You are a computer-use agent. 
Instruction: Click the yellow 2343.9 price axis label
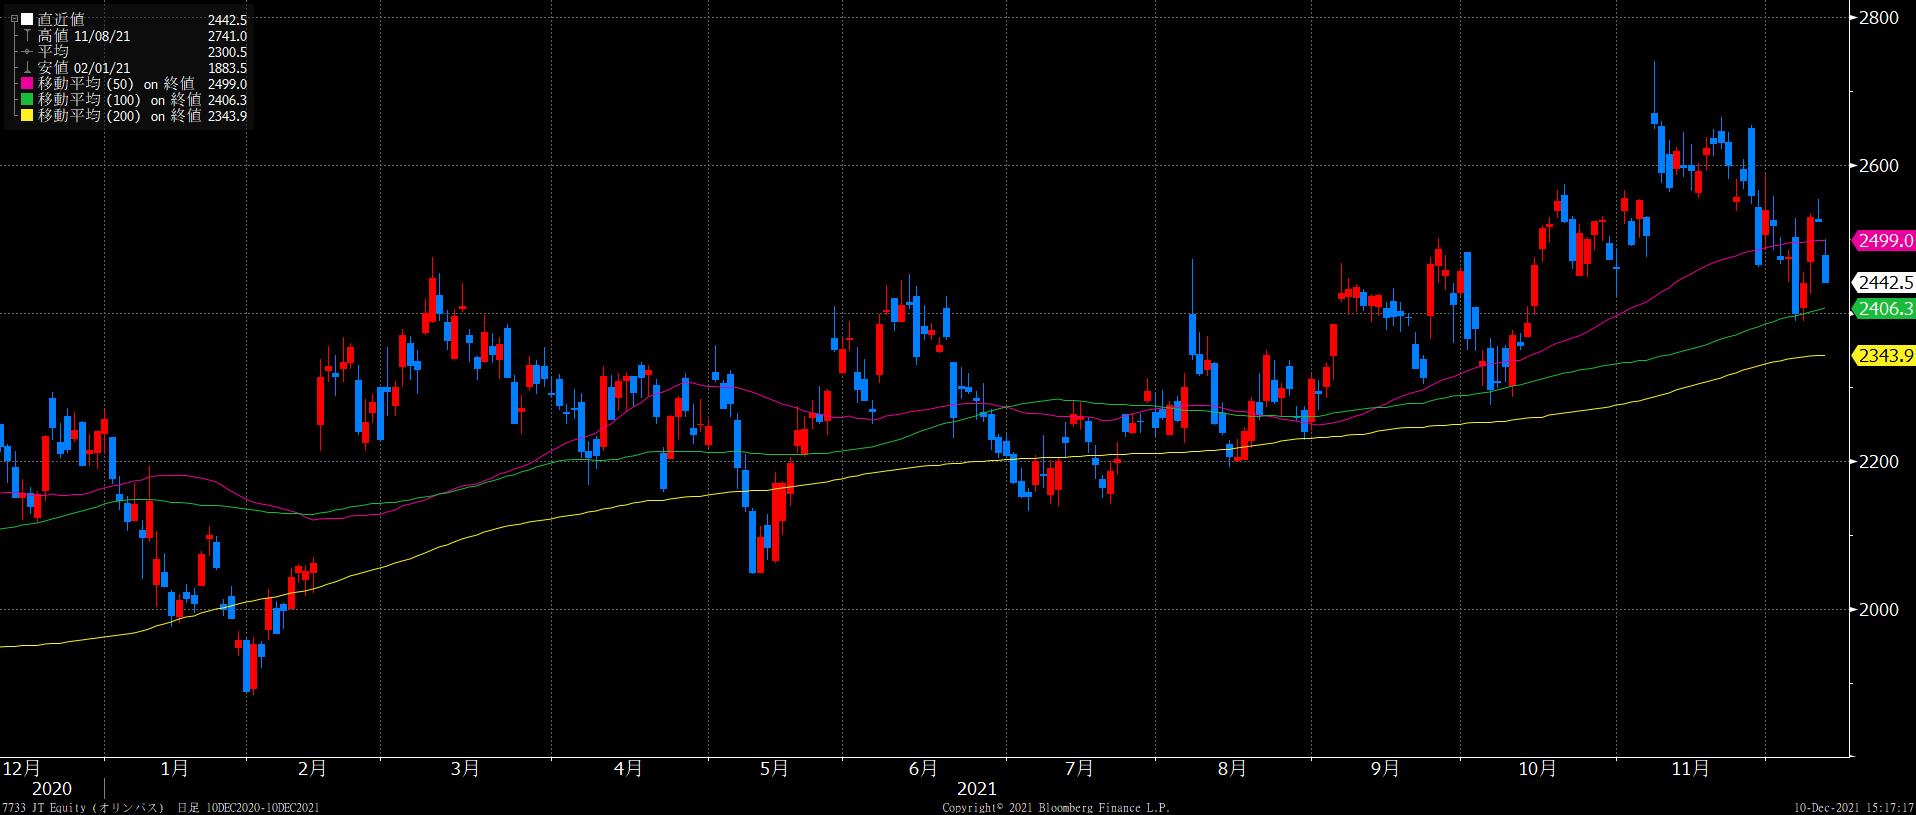click(x=1885, y=355)
